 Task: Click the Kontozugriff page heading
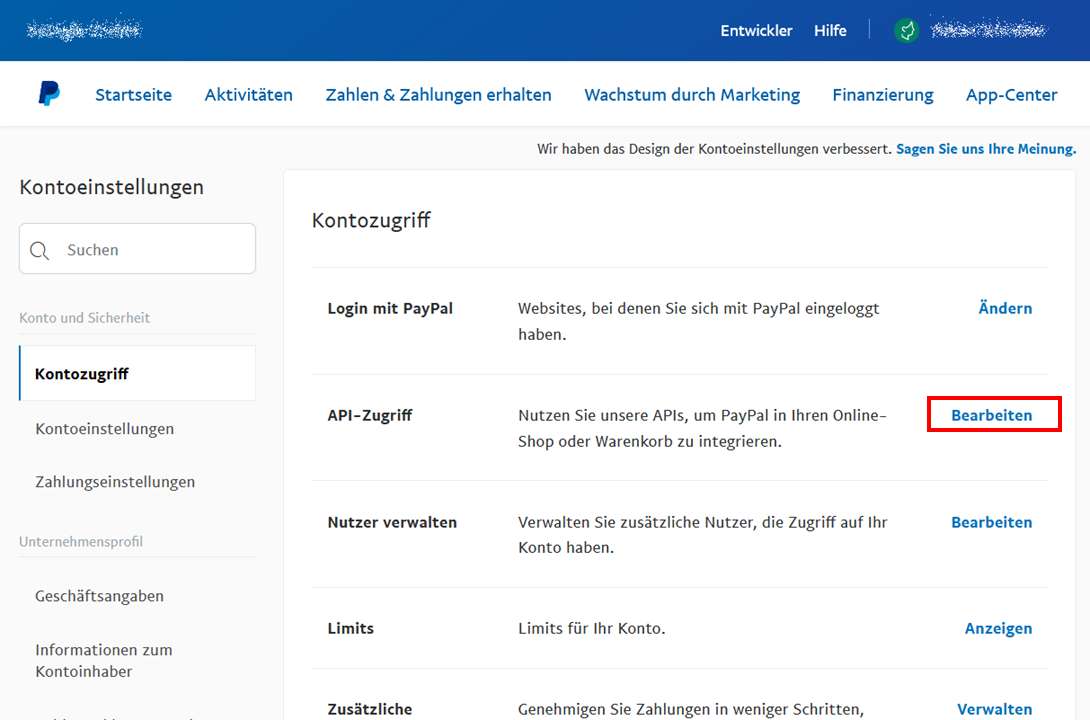[x=371, y=220]
